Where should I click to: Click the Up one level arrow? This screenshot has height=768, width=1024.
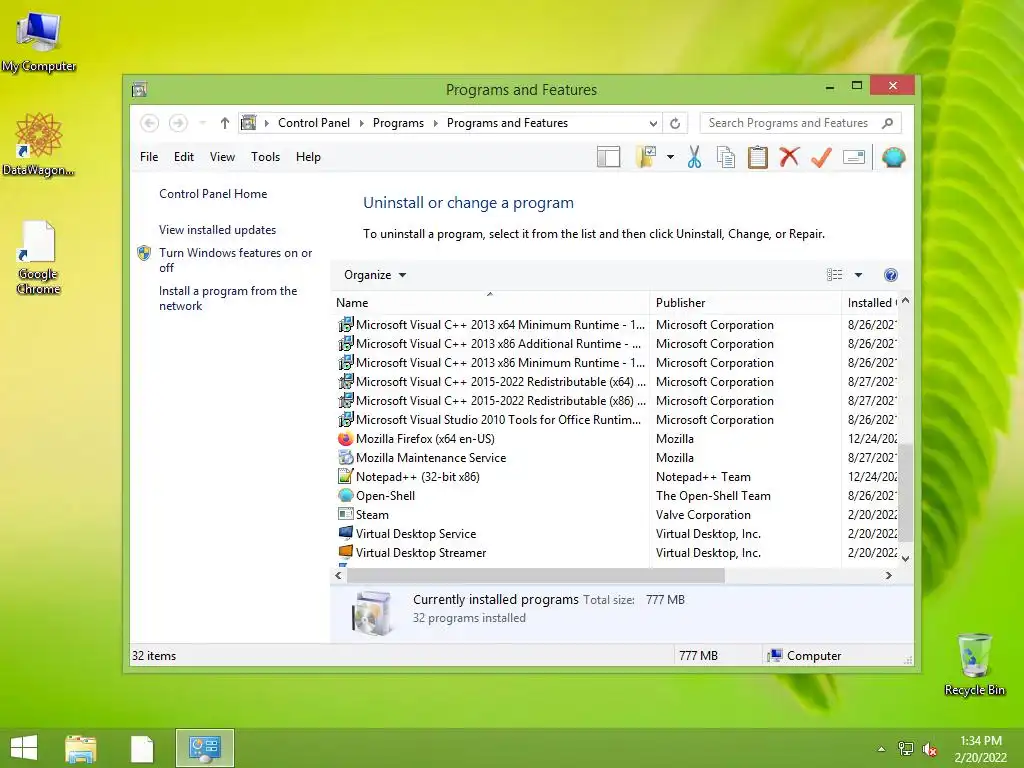click(225, 123)
